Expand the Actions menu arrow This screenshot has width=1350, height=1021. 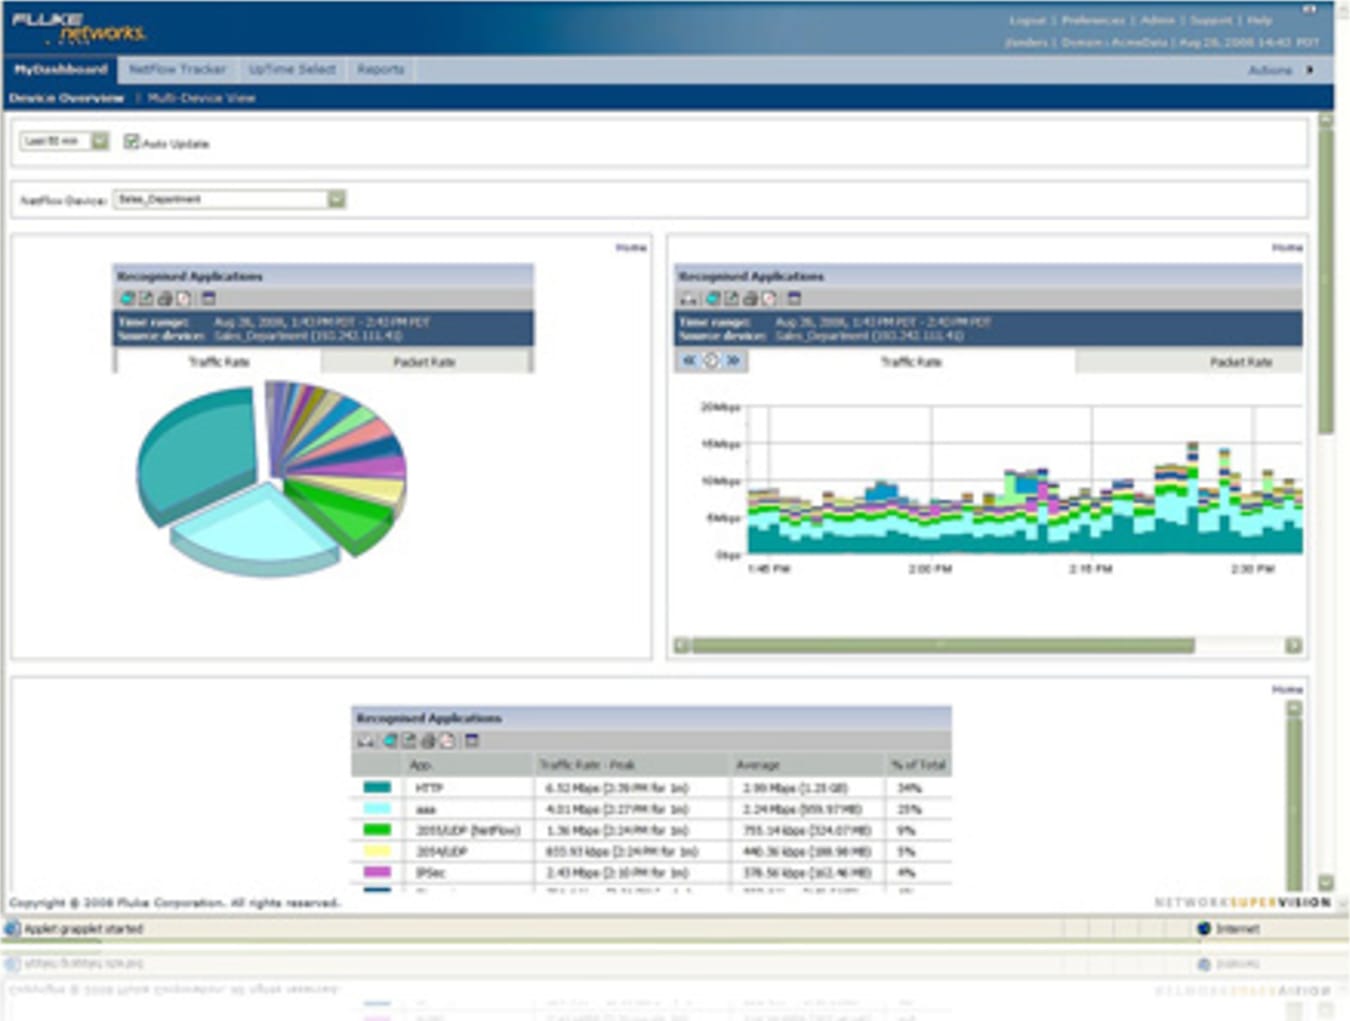(x=1310, y=71)
